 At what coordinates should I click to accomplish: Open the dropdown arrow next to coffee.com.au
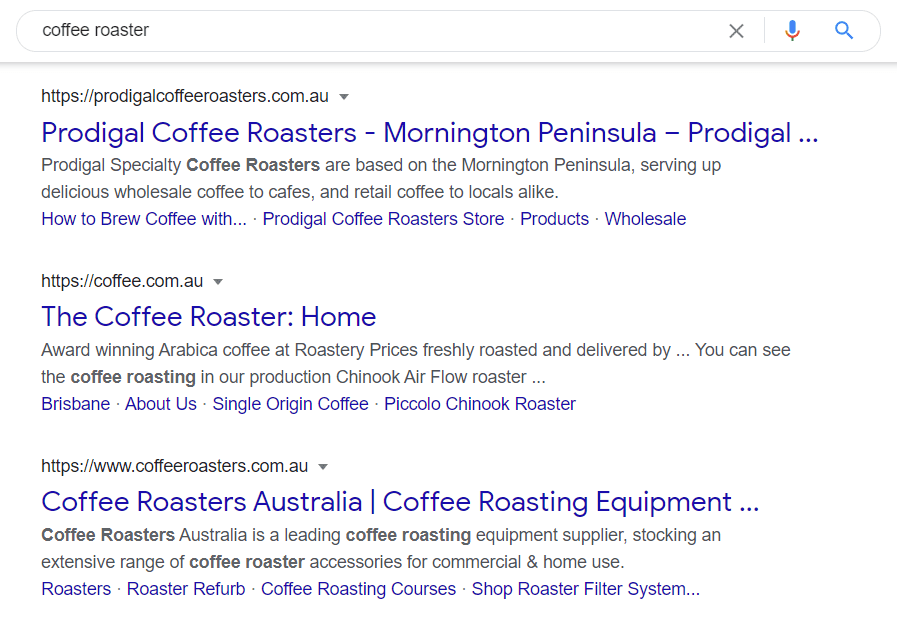(x=218, y=282)
